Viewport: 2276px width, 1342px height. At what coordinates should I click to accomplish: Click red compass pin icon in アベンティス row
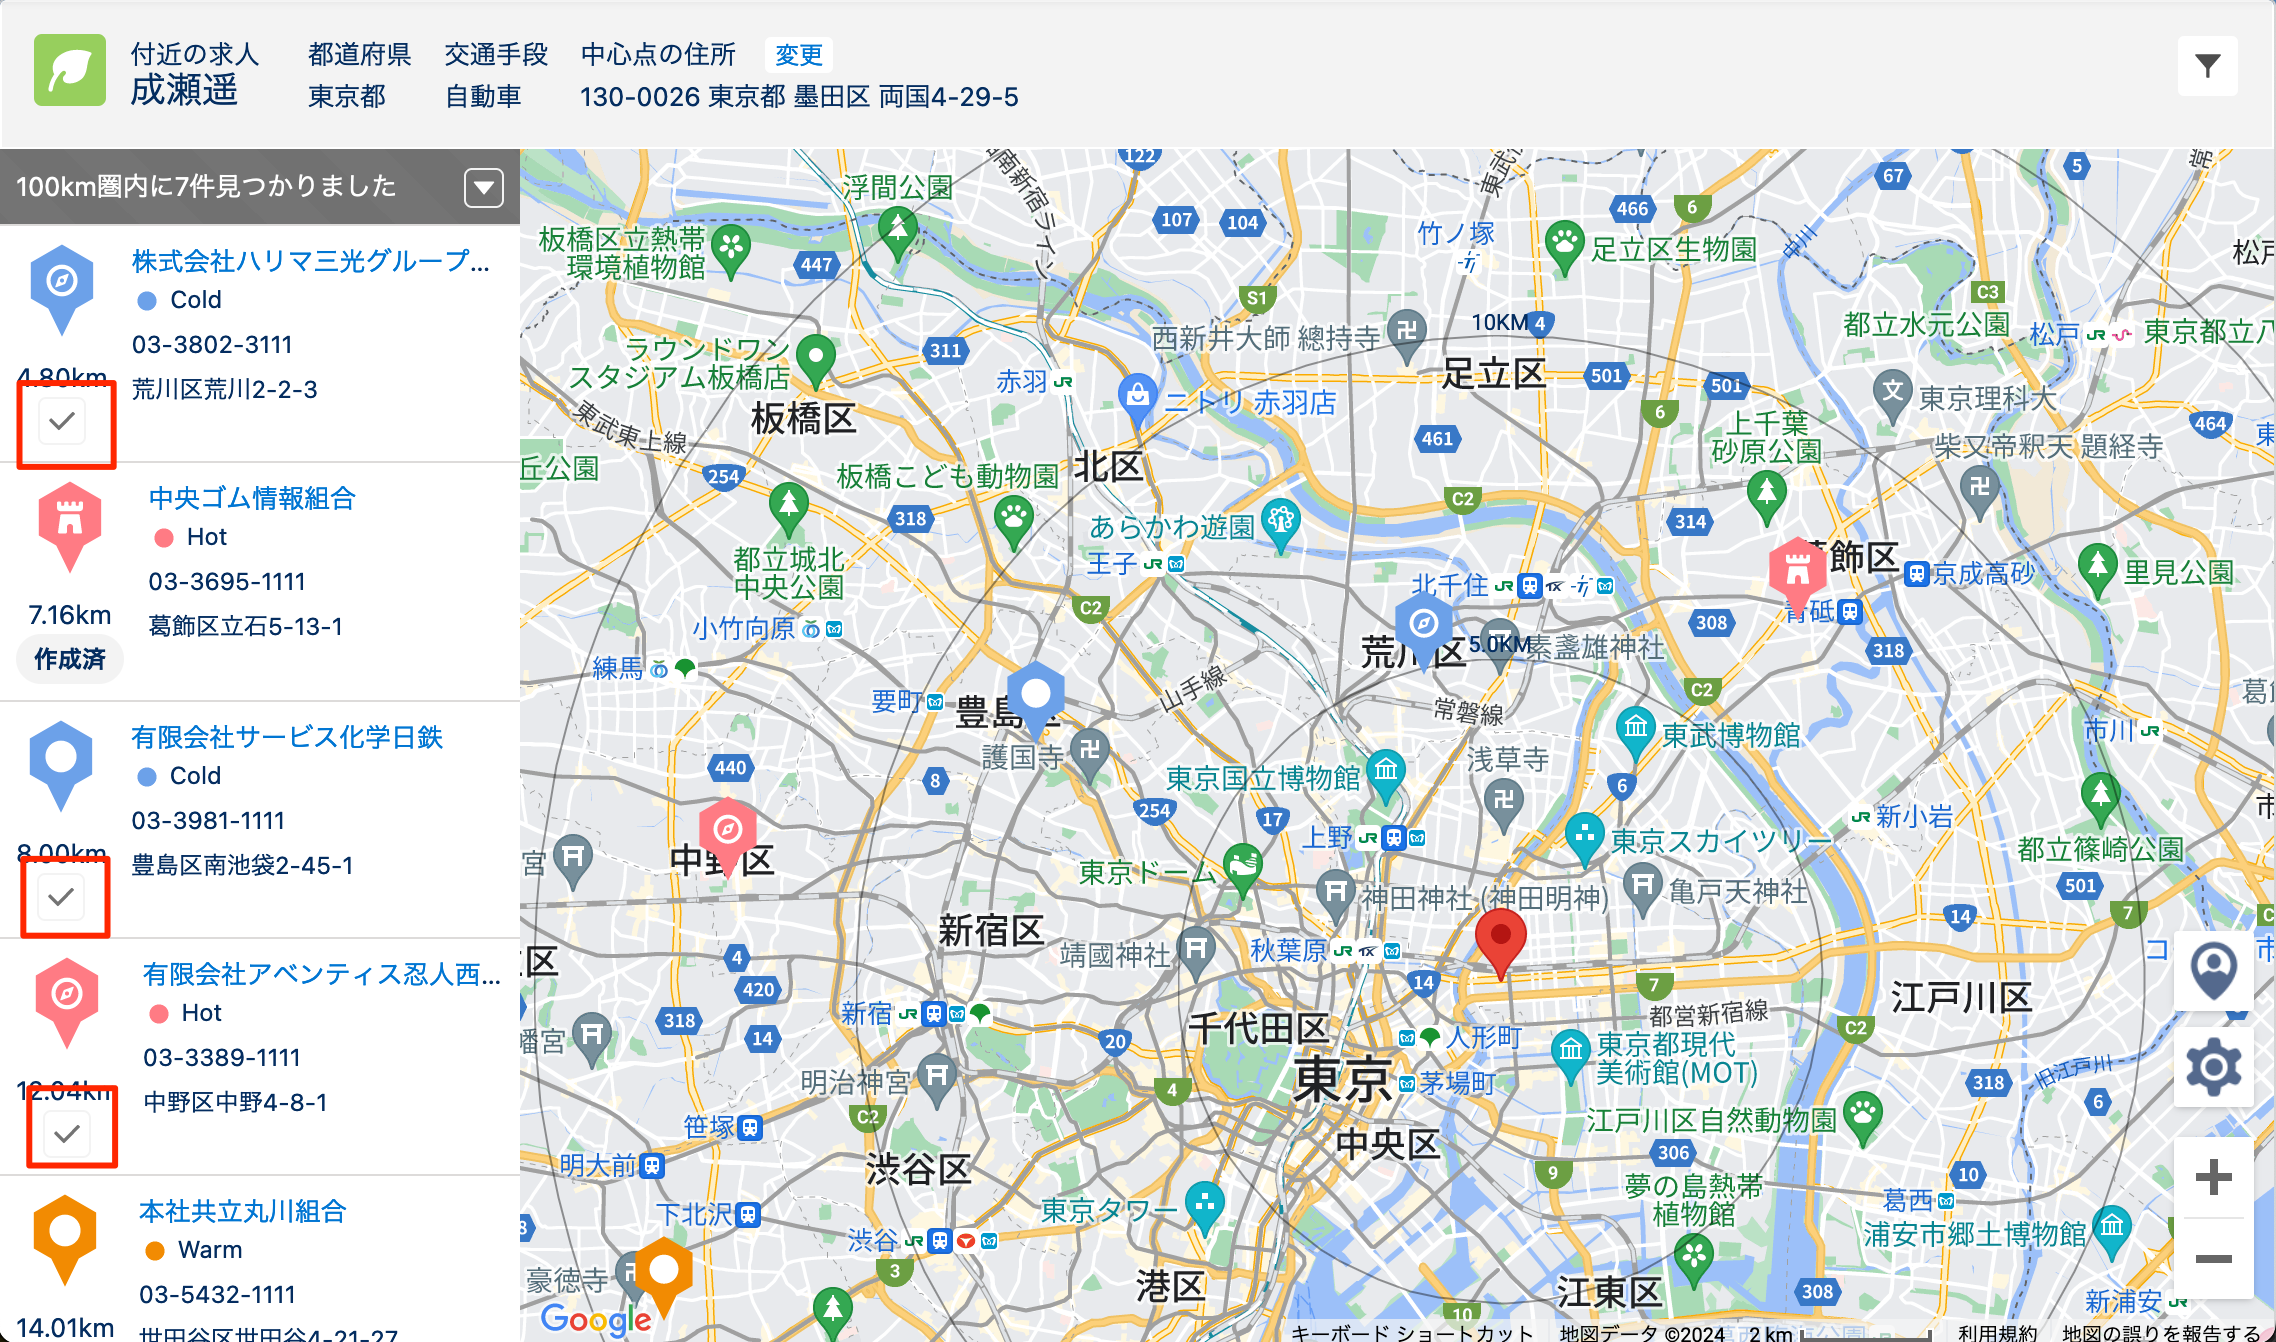pos(67,1002)
